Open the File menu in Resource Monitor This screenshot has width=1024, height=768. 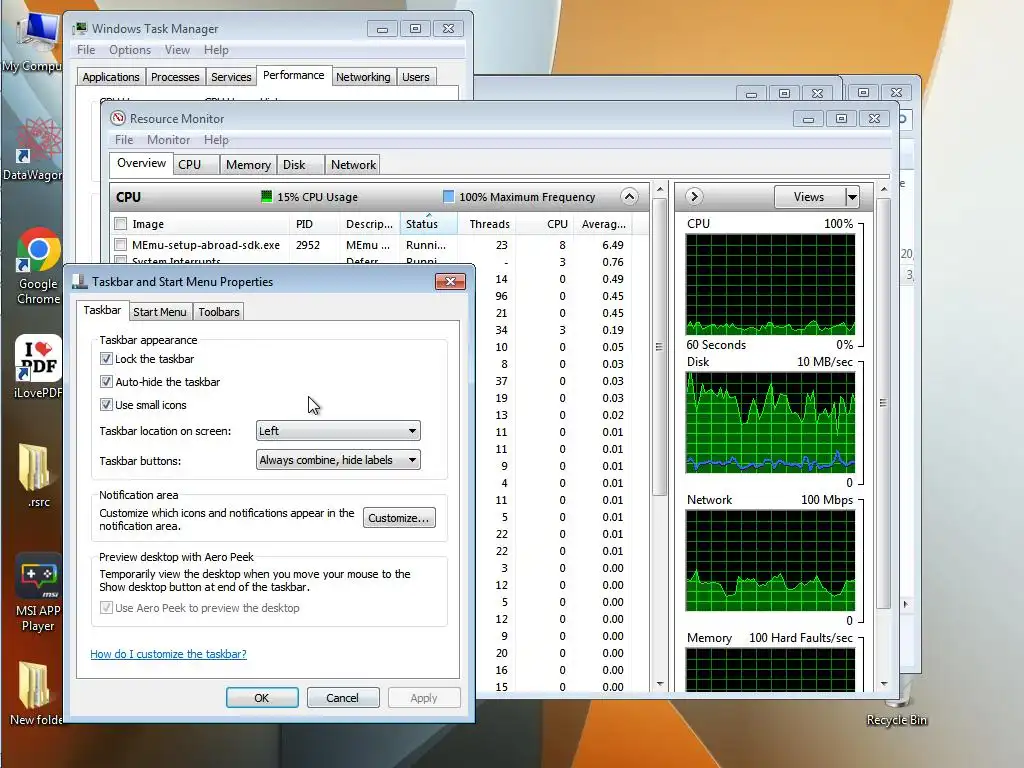coord(123,140)
